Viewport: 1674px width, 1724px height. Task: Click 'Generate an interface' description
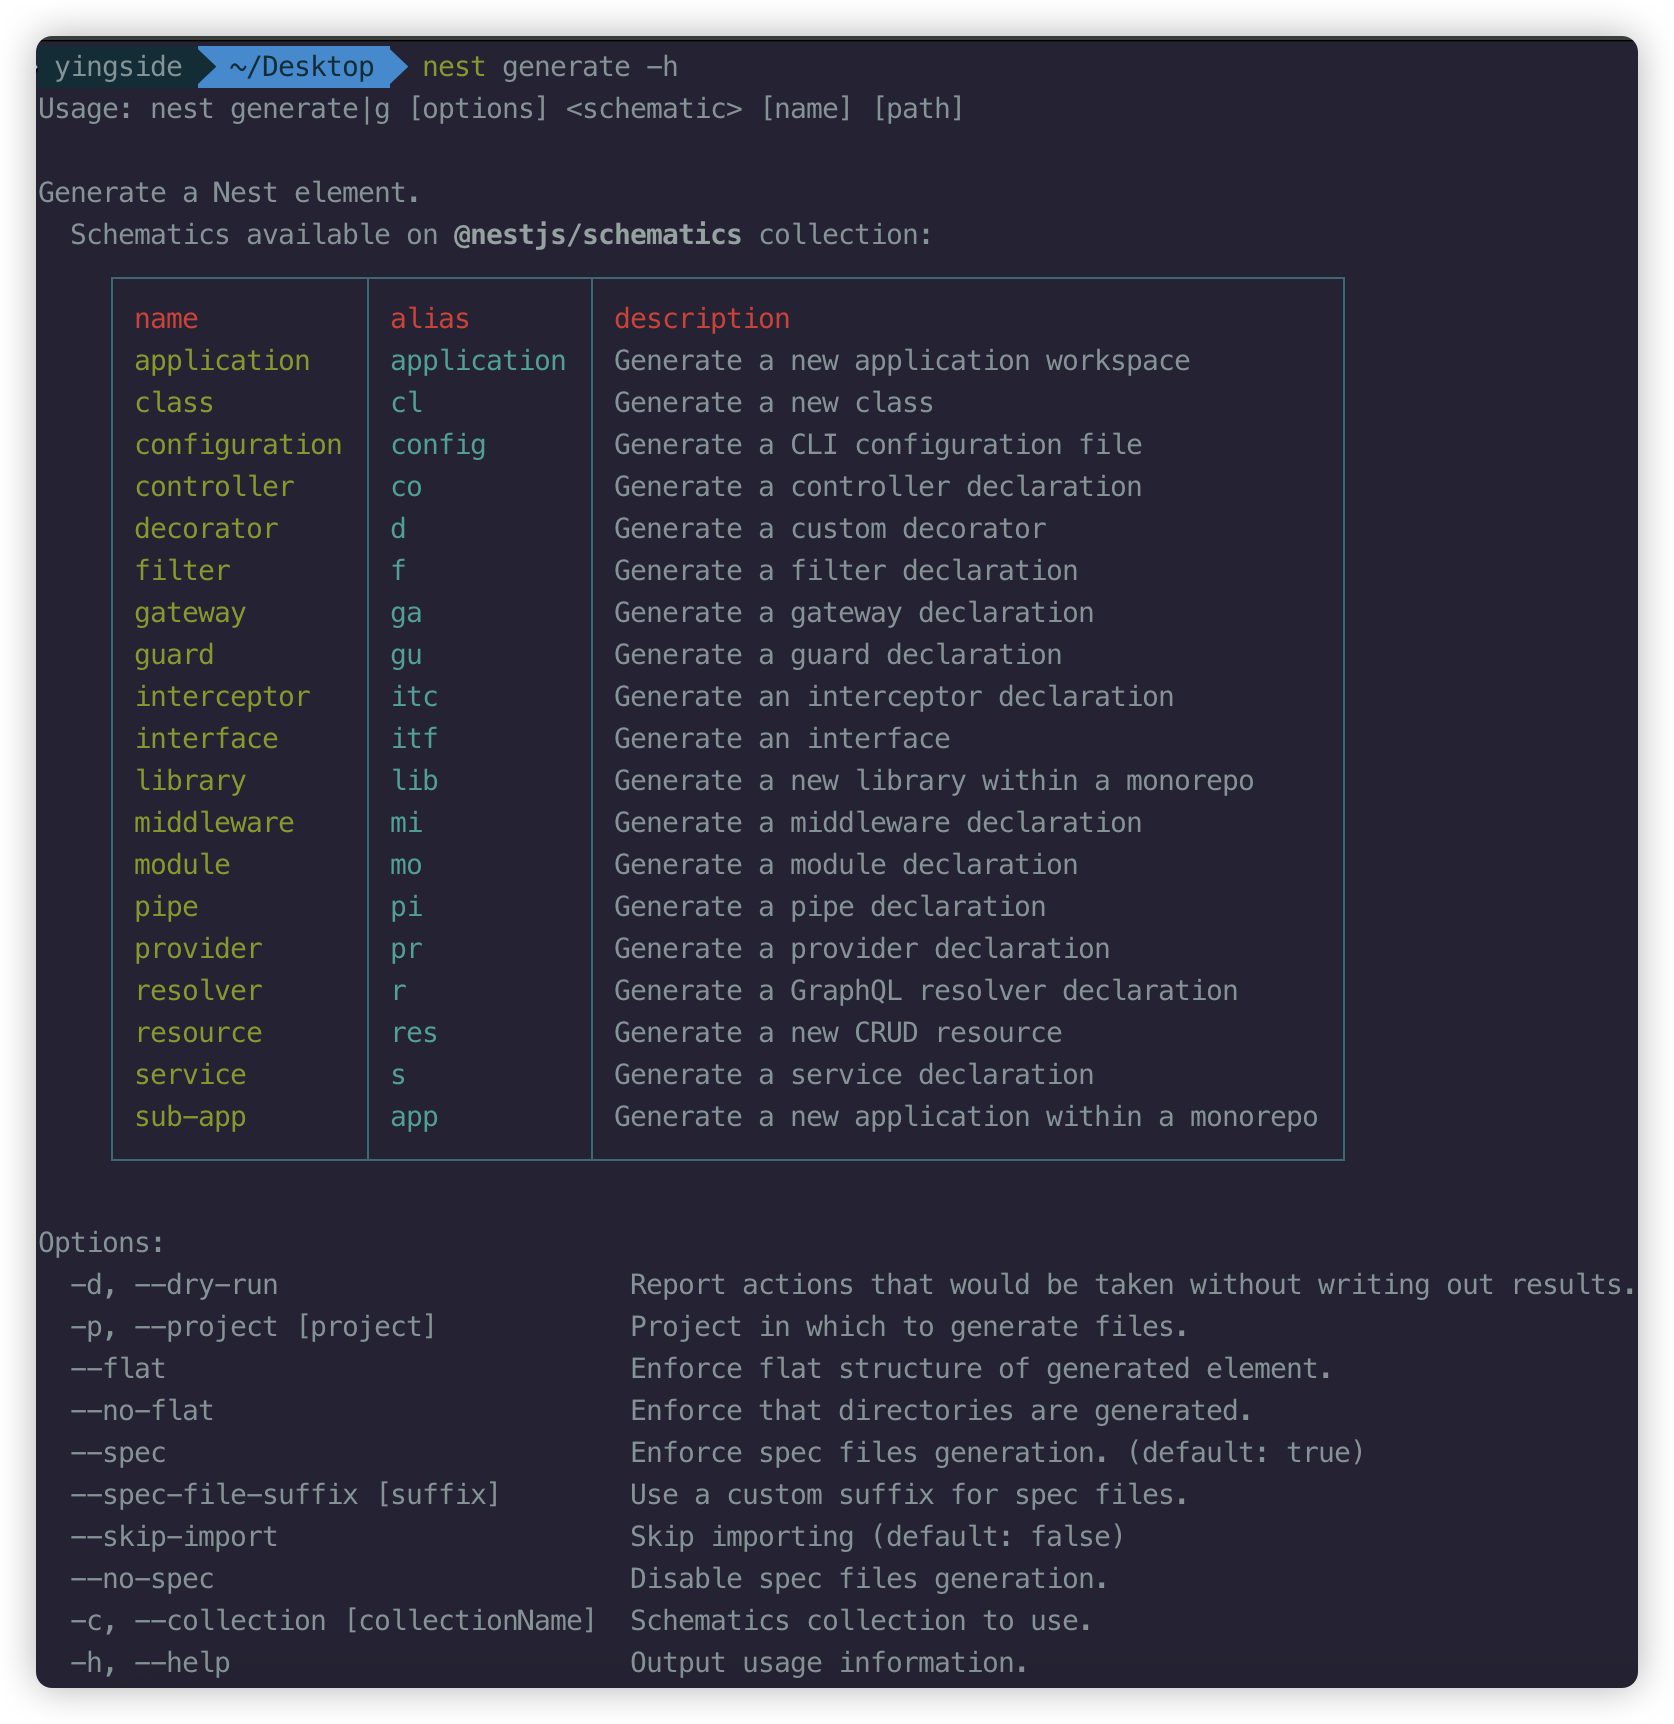tap(782, 739)
